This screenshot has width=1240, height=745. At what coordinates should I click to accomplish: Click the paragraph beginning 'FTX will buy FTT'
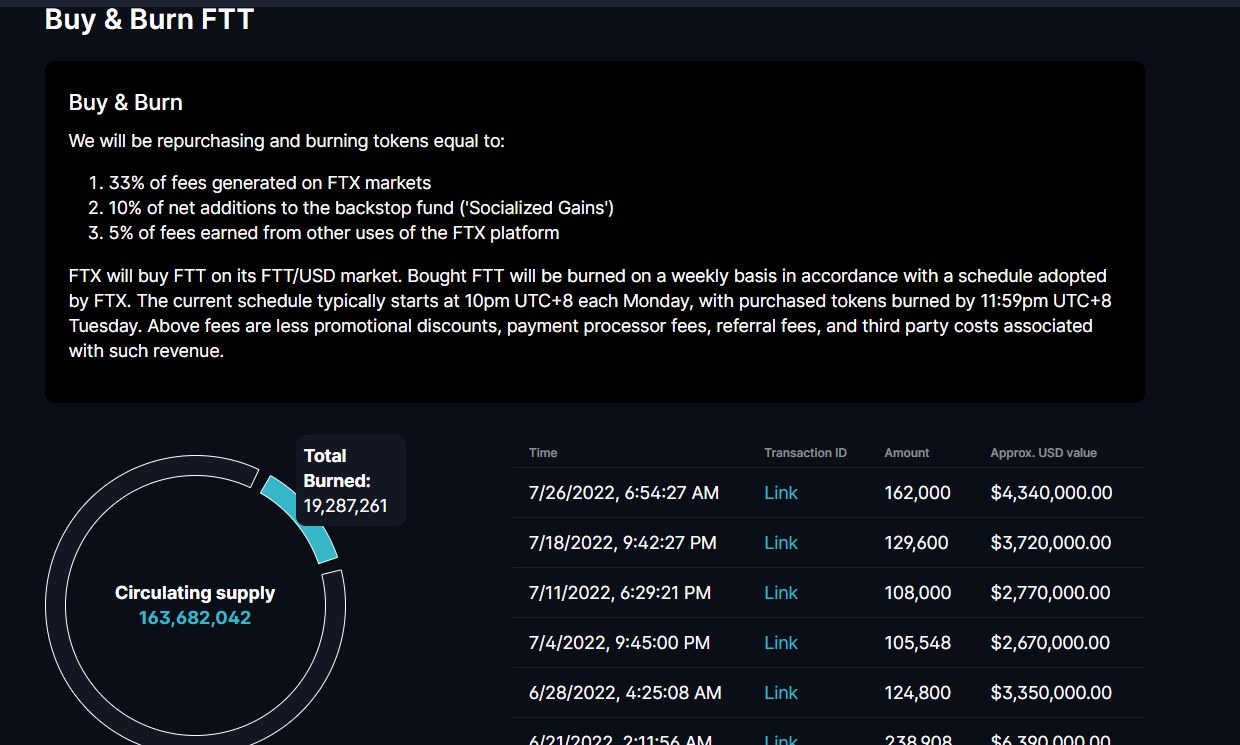click(x=590, y=313)
